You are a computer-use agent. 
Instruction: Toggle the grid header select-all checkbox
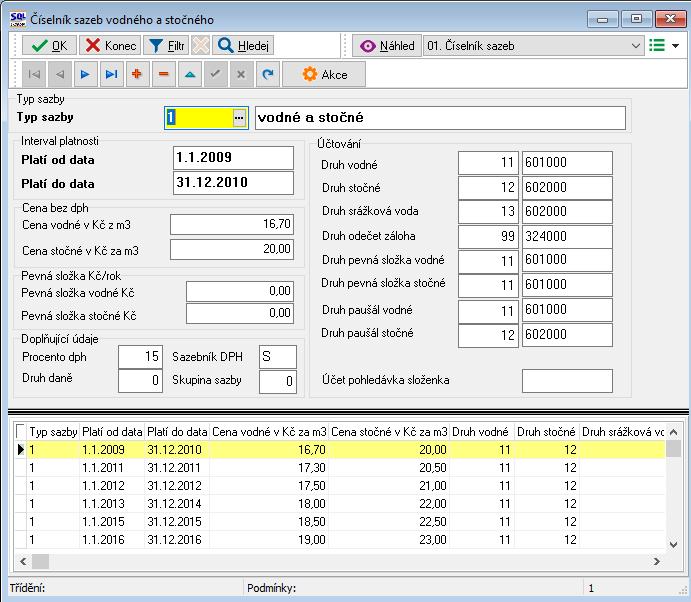click(x=20, y=431)
